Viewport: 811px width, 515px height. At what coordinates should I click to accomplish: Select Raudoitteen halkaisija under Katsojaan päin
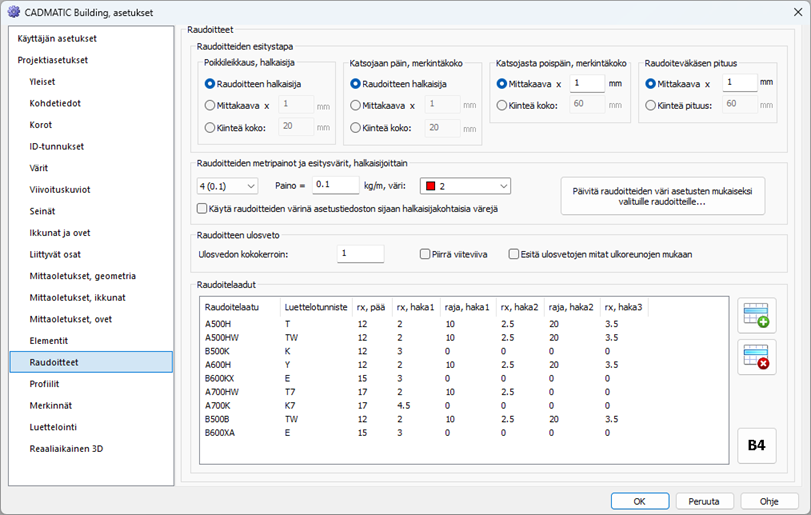tap(398, 84)
